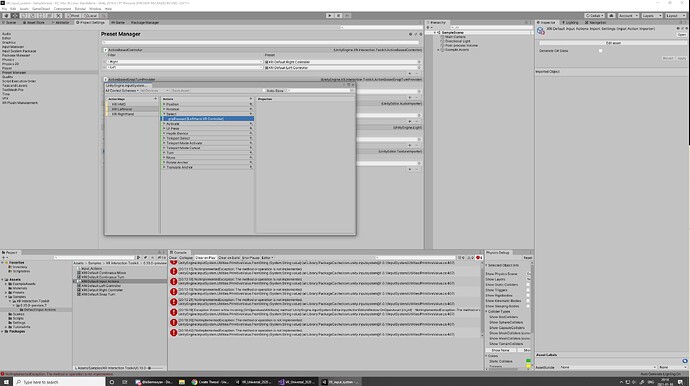Viewport: 690px width, 386px height.
Task: Open Chrome Create Thread window in taskbar
Action: click(210, 382)
